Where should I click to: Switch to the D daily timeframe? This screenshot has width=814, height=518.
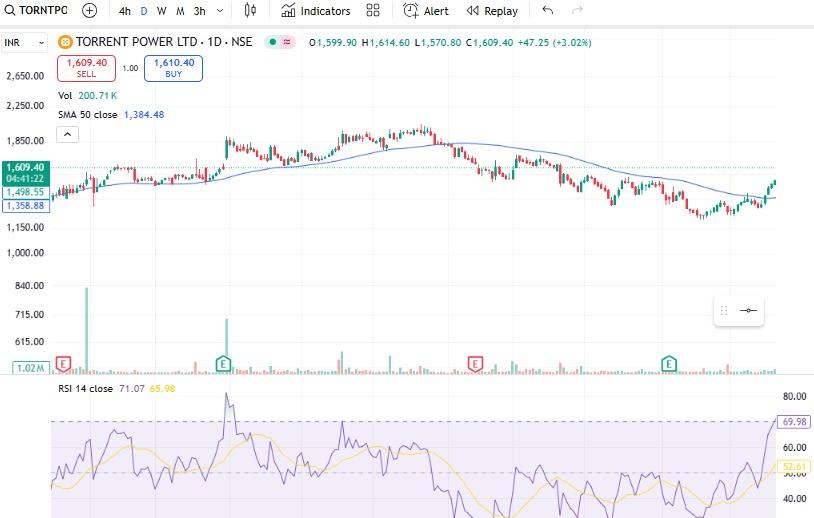tap(144, 11)
